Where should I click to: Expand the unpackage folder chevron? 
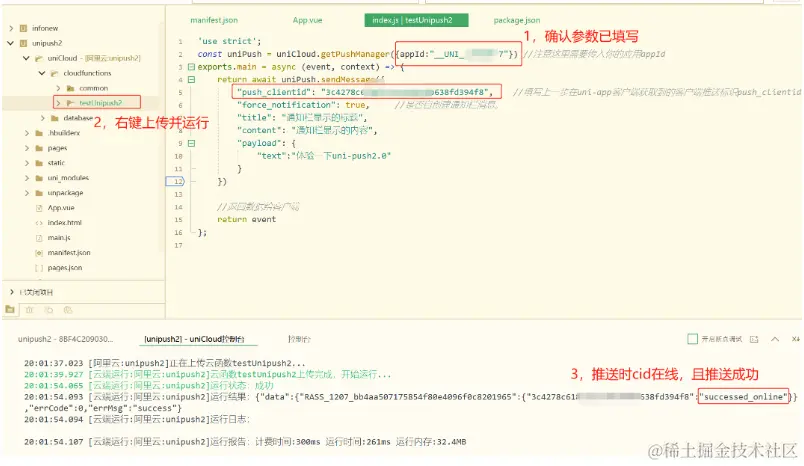27,193
